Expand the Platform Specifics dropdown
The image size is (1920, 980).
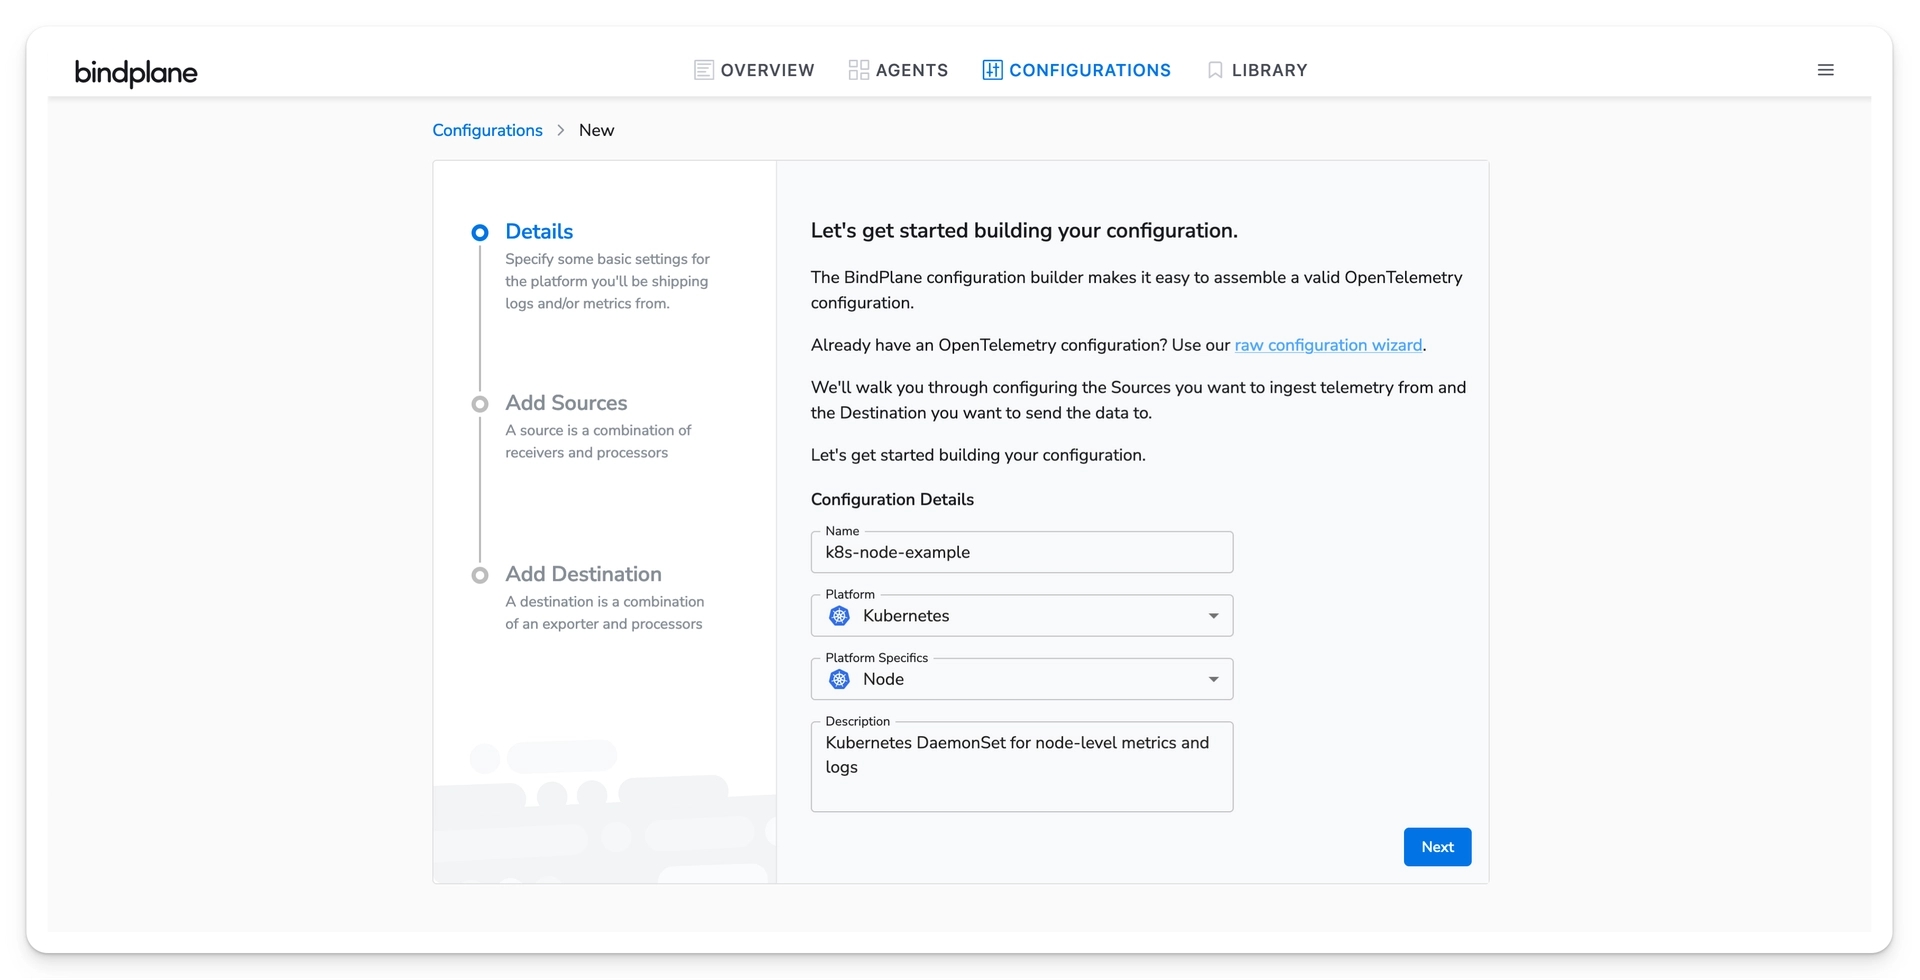pos(1213,678)
